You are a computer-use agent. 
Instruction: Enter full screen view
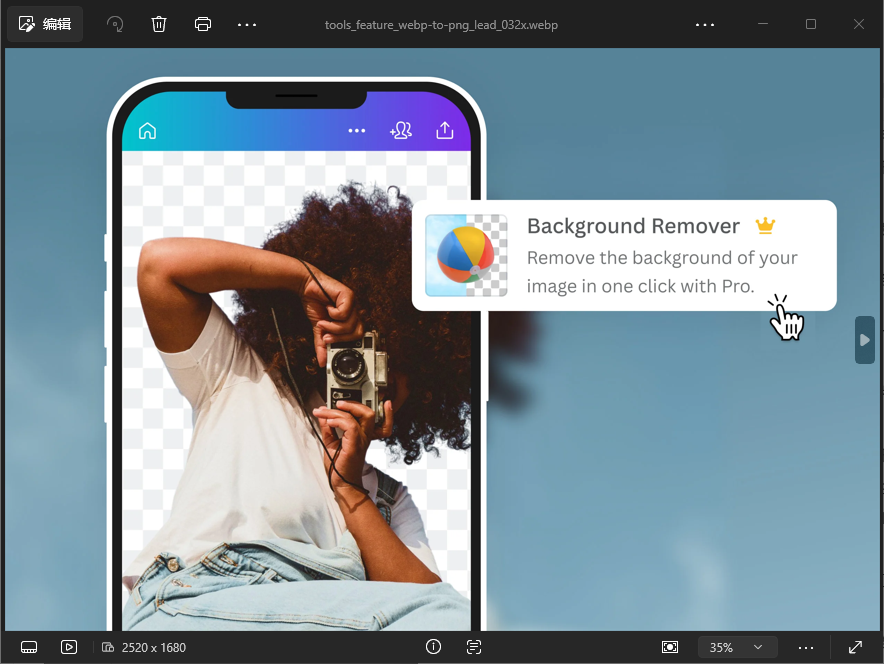pos(855,647)
